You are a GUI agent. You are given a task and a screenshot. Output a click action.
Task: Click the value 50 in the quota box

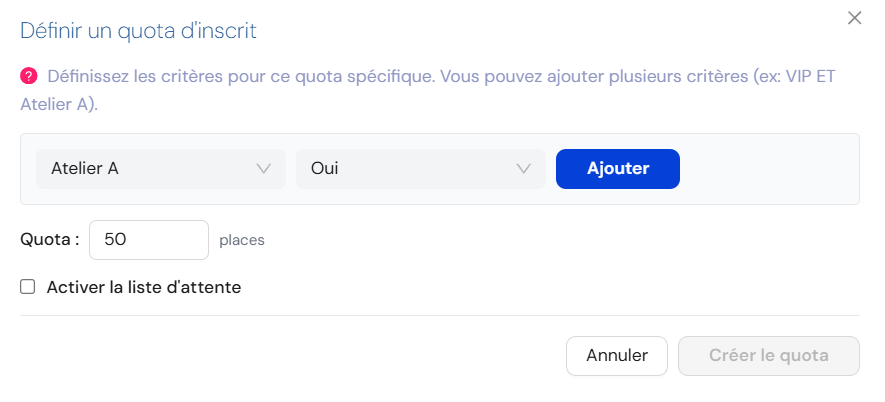tap(115, 240)
